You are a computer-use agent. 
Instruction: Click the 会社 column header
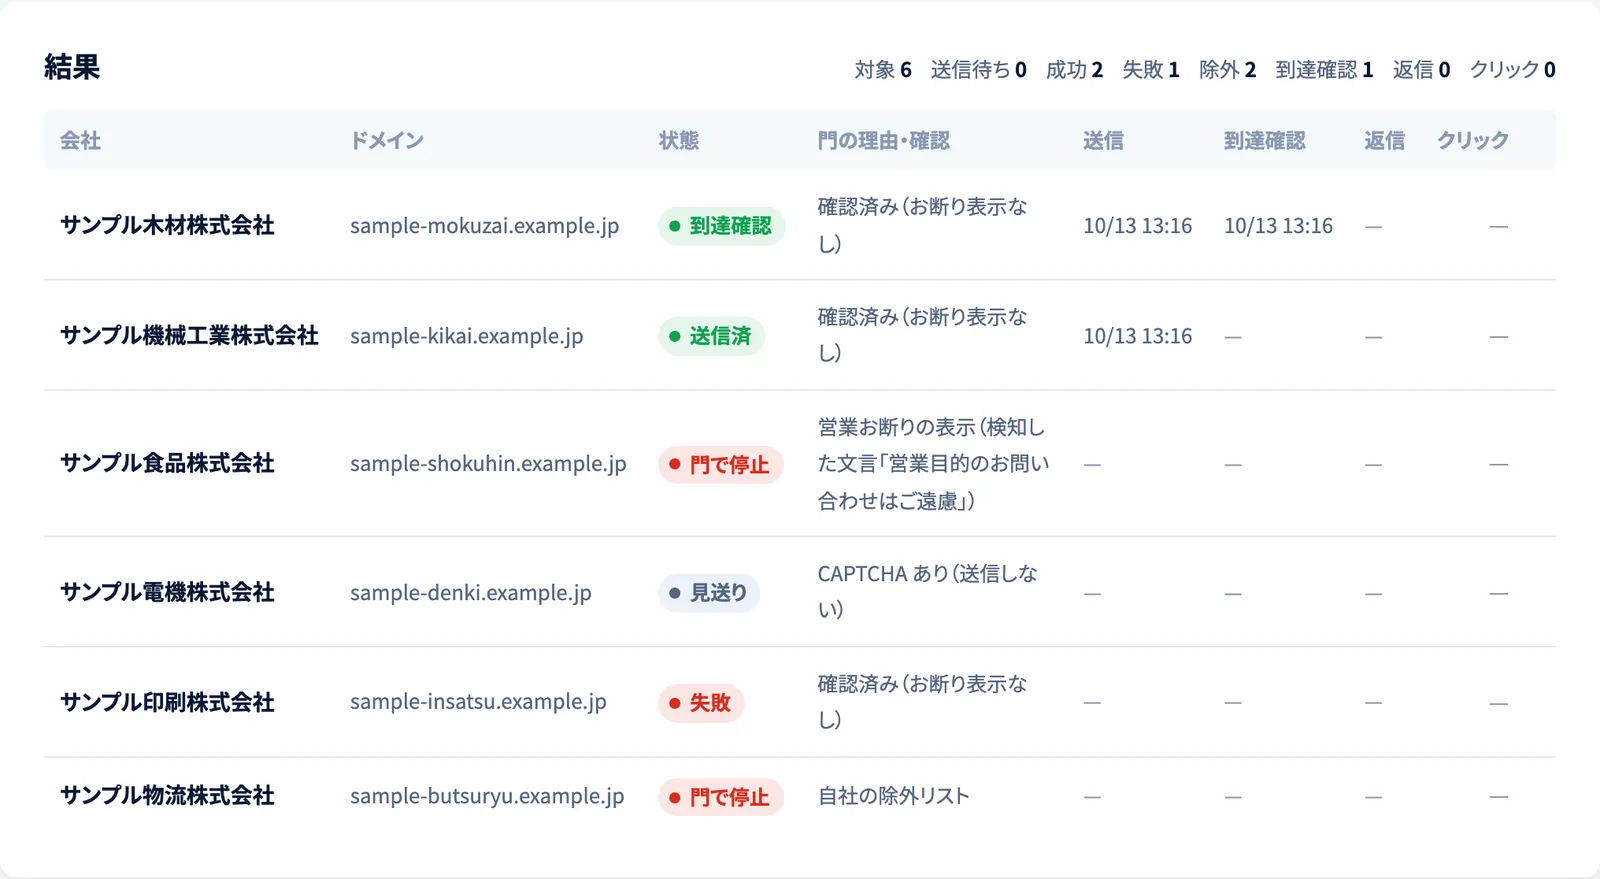[x=80, y=140]
